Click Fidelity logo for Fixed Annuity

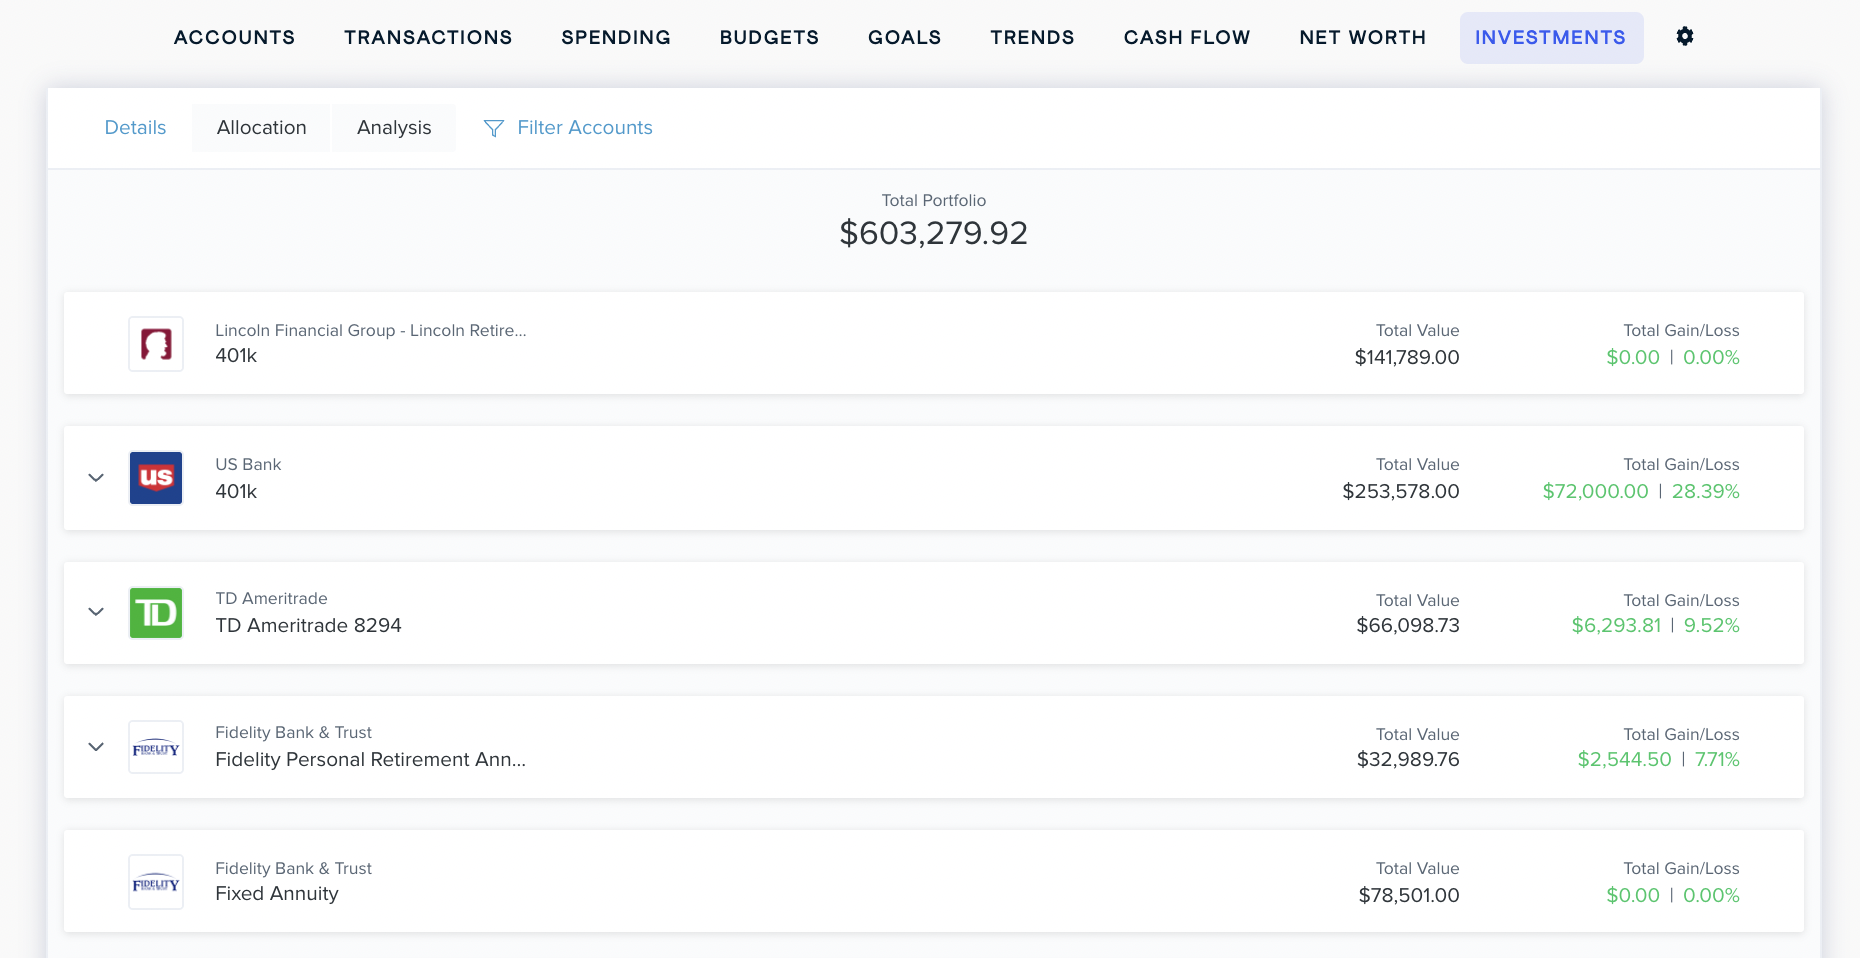click(x=156, y=882)
